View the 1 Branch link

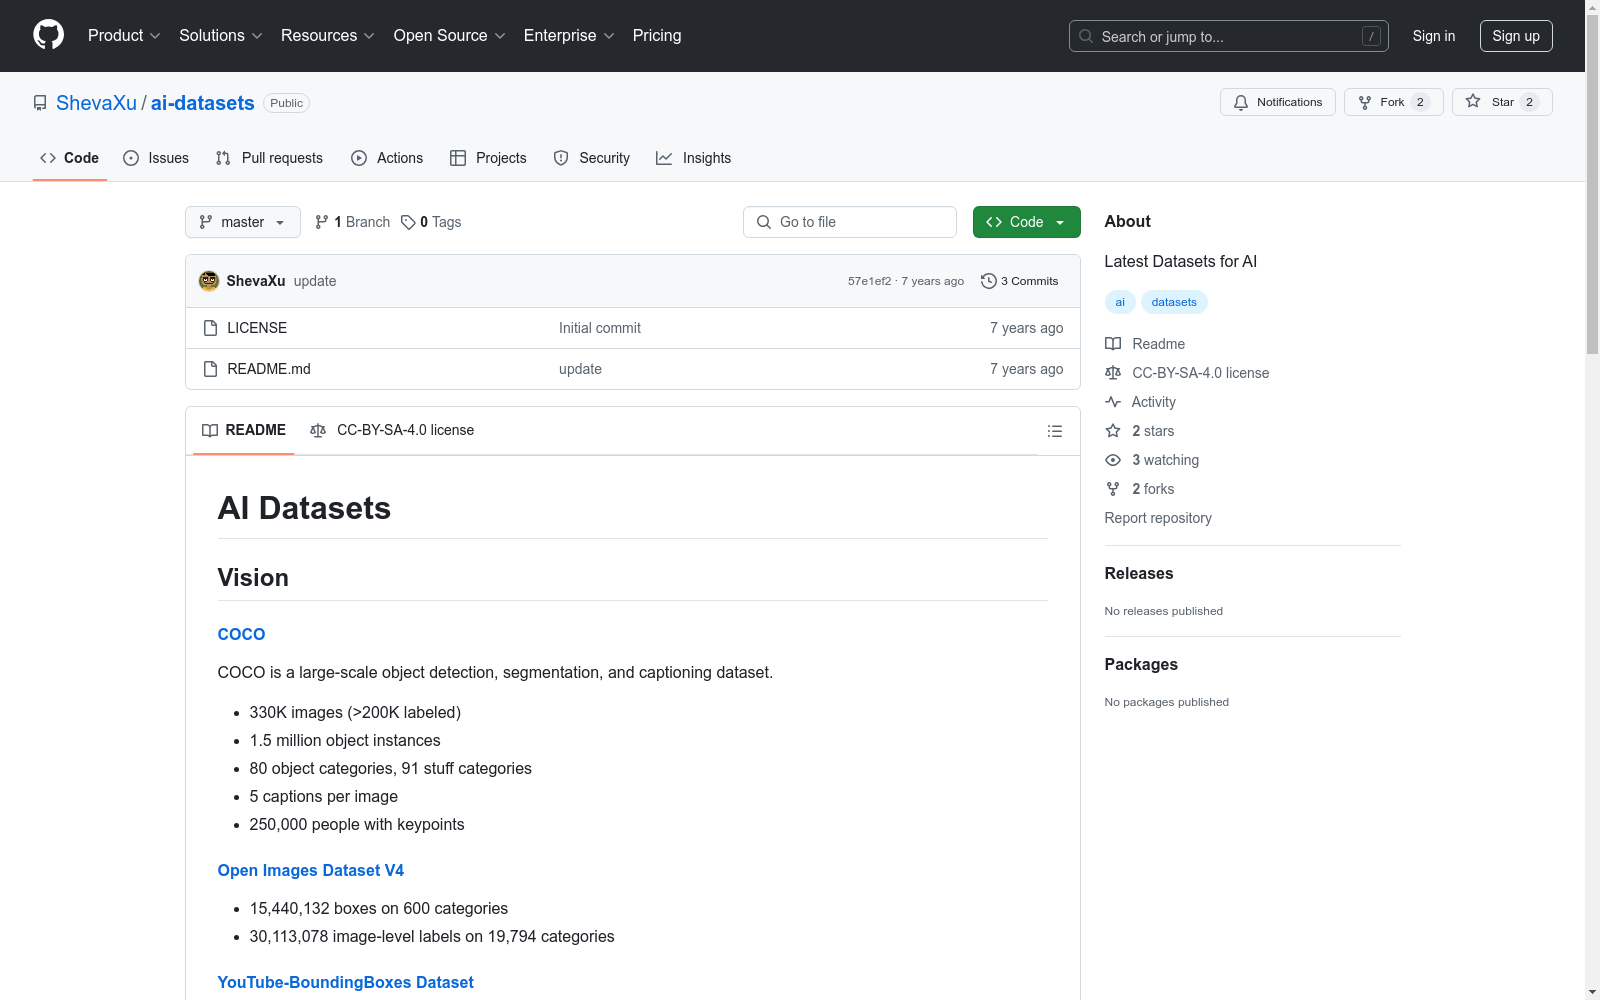pos(353,222)
